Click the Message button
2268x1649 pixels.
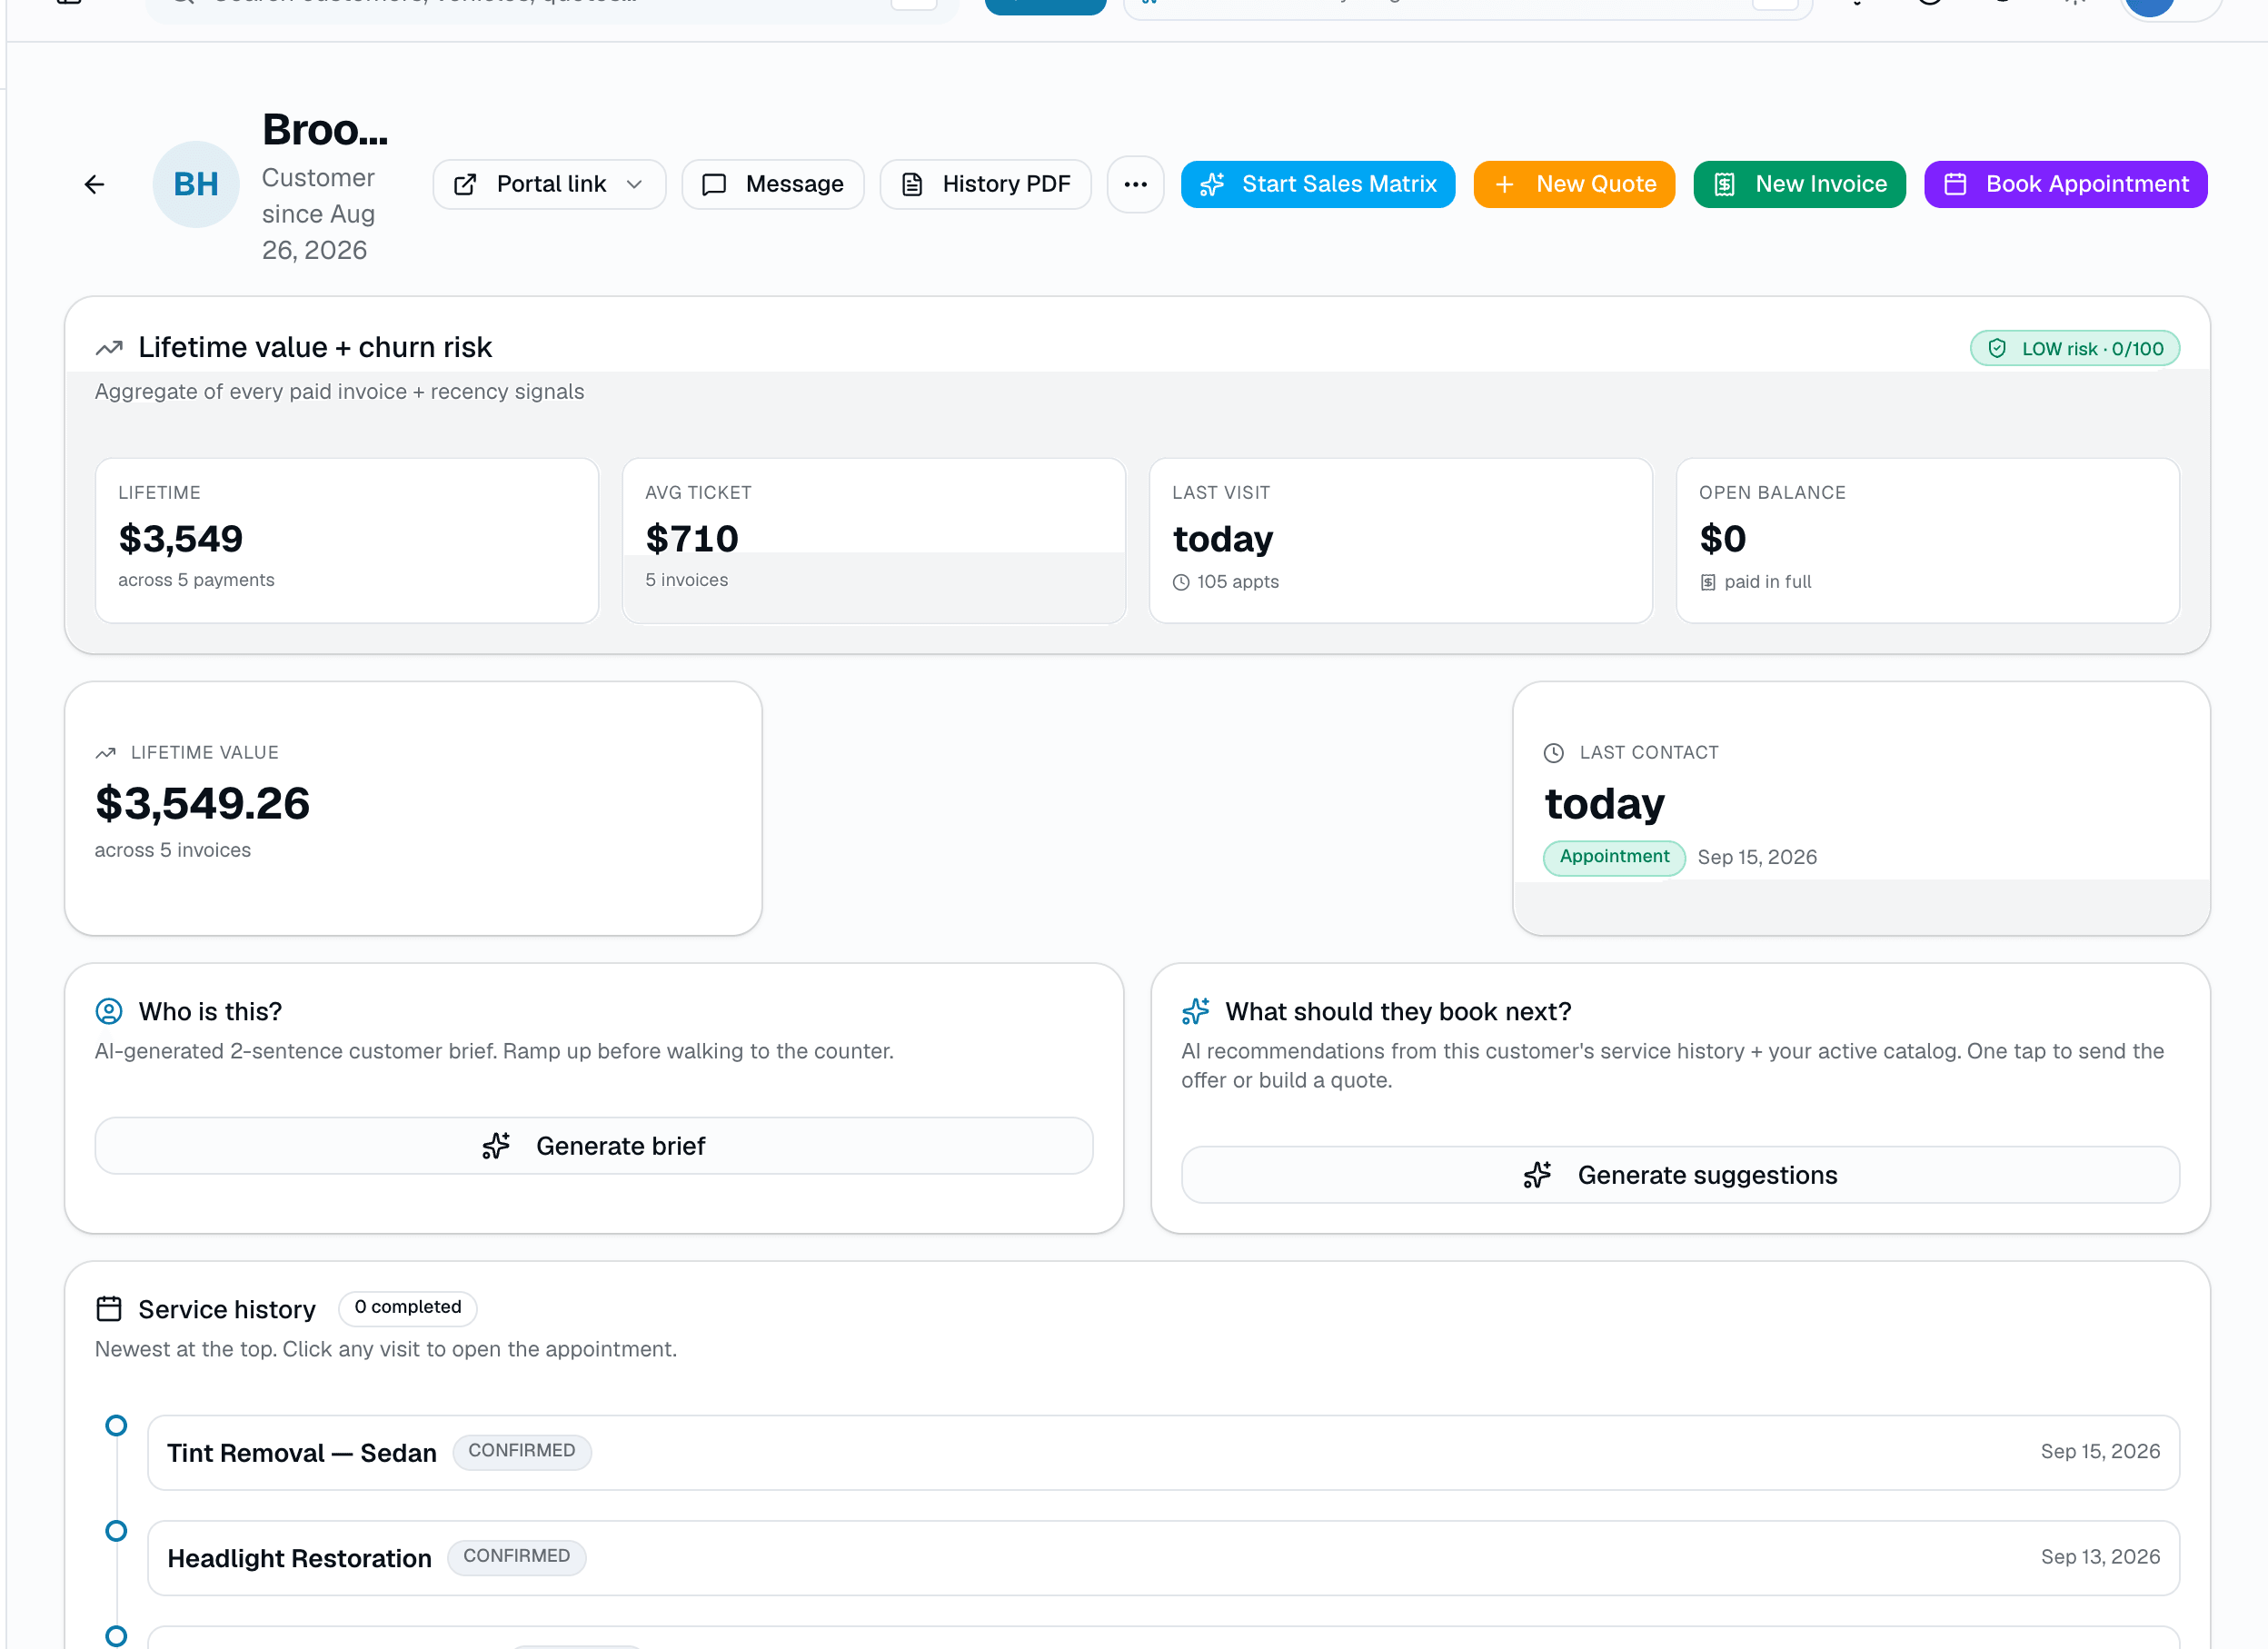pyautogui.click(x=773, y=184)
